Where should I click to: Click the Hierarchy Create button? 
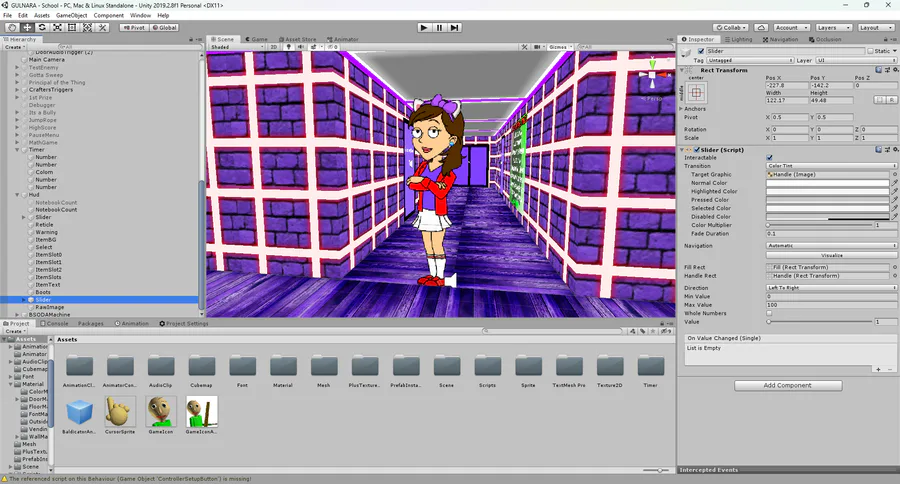click(x=14, y=47)
